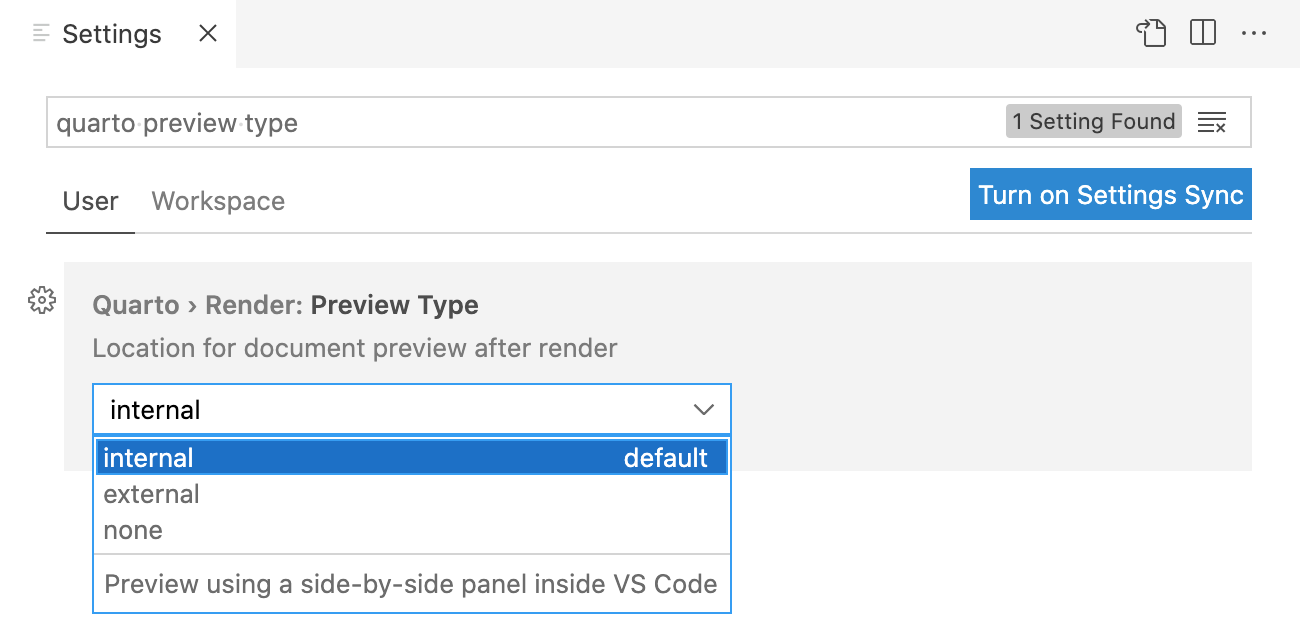1300x644 pixels.
Task: Focus the settings search input field
Action: (x=400, y=121)
